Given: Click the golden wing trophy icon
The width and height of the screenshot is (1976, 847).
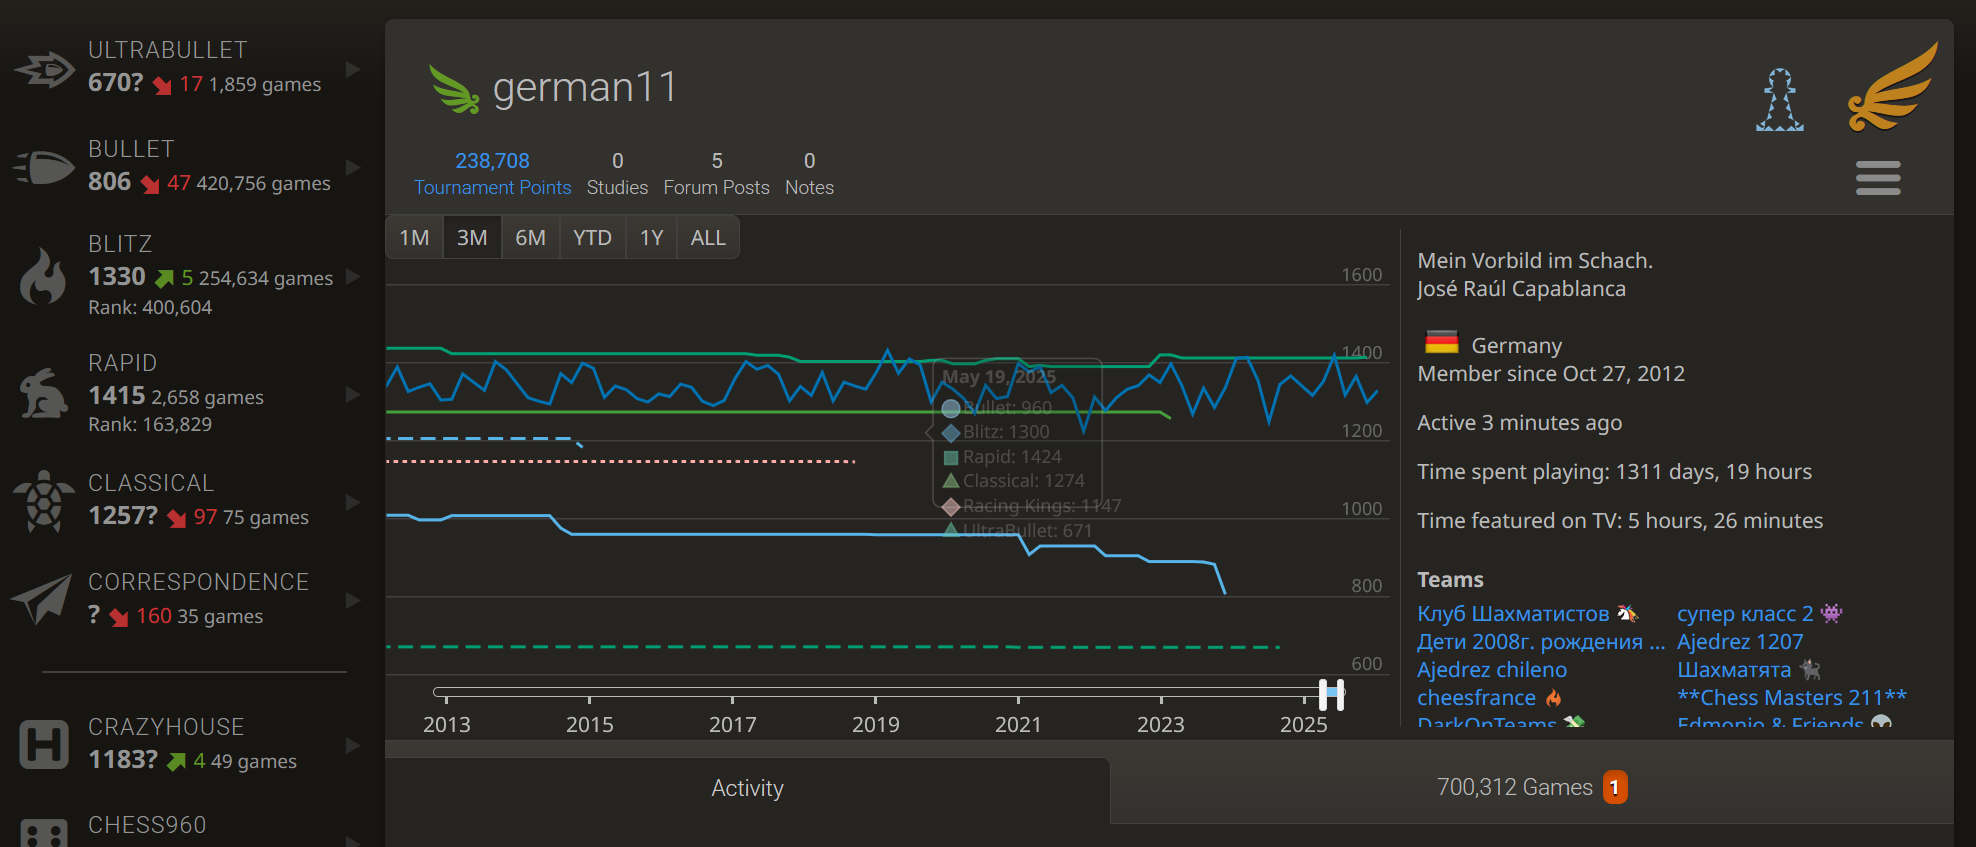Looking at the screenshot, I should pos(1893,87).
